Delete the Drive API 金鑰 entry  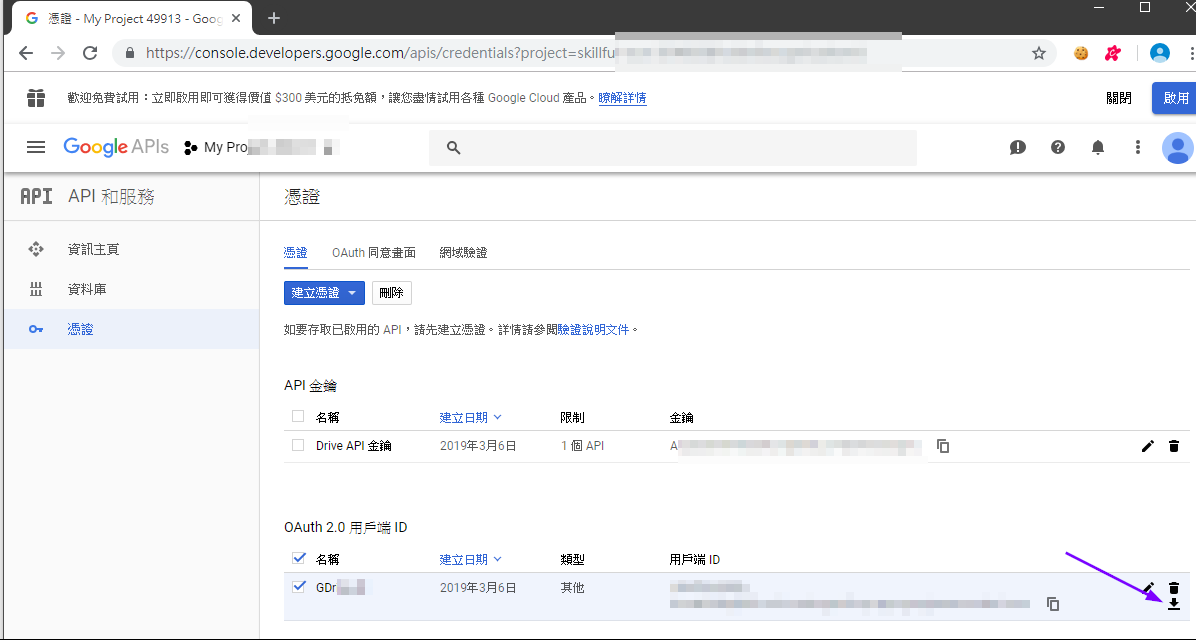tap(1174, 445)
